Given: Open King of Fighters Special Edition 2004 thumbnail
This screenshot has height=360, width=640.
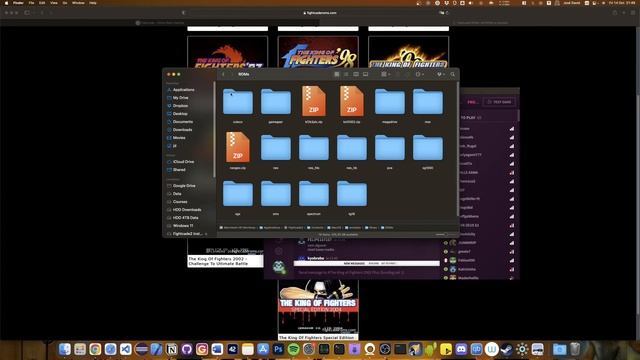Looking at the screenshot, I should coord(318,307).
